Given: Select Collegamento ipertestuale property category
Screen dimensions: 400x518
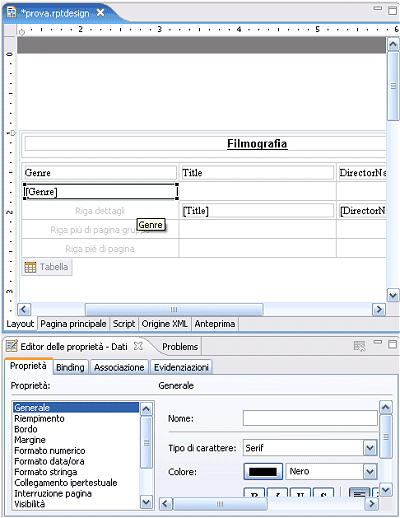Looking at the screenshot, I should coord(66,483).
